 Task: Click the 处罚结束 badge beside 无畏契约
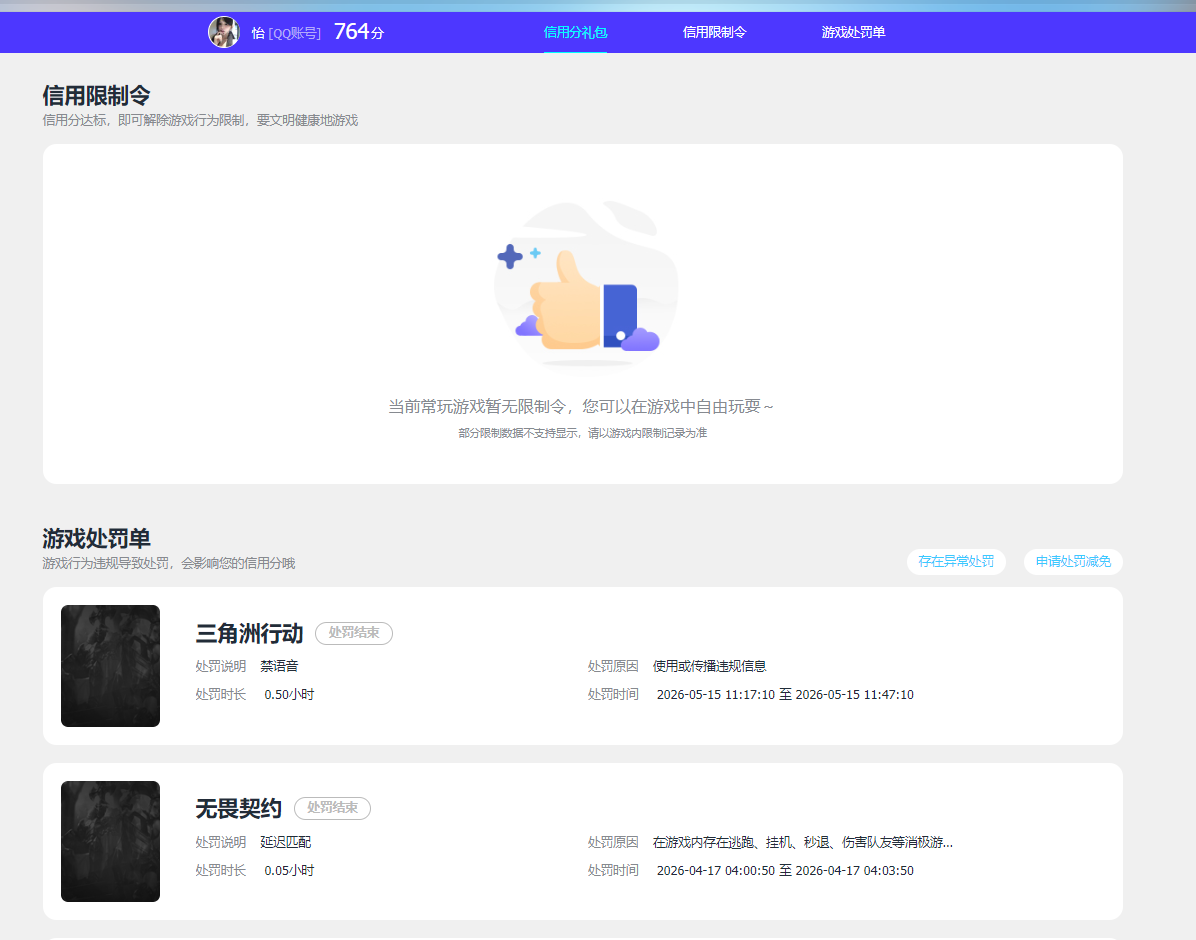333,808
